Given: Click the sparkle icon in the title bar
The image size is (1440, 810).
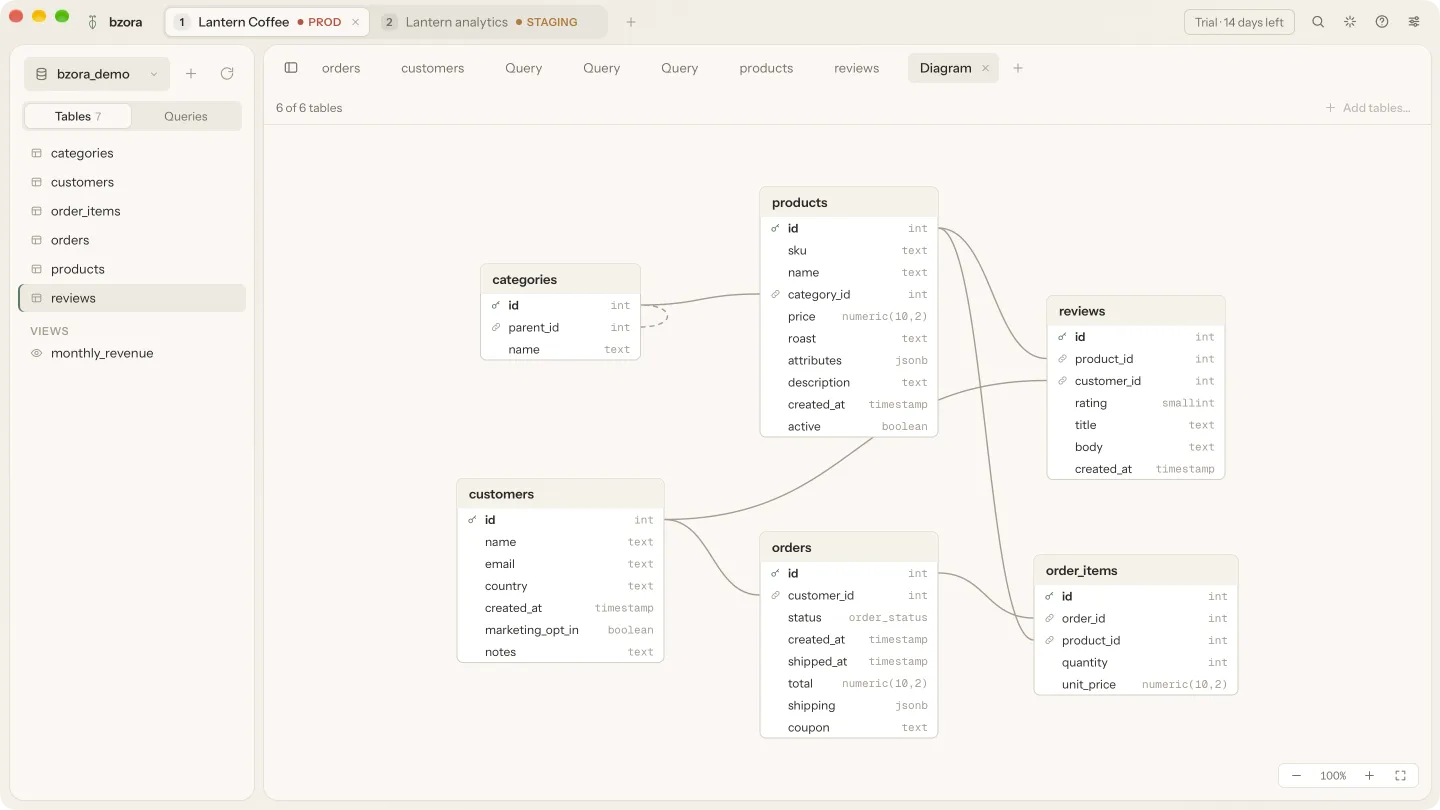Looking at the screenshot, I should [1350, 22].
